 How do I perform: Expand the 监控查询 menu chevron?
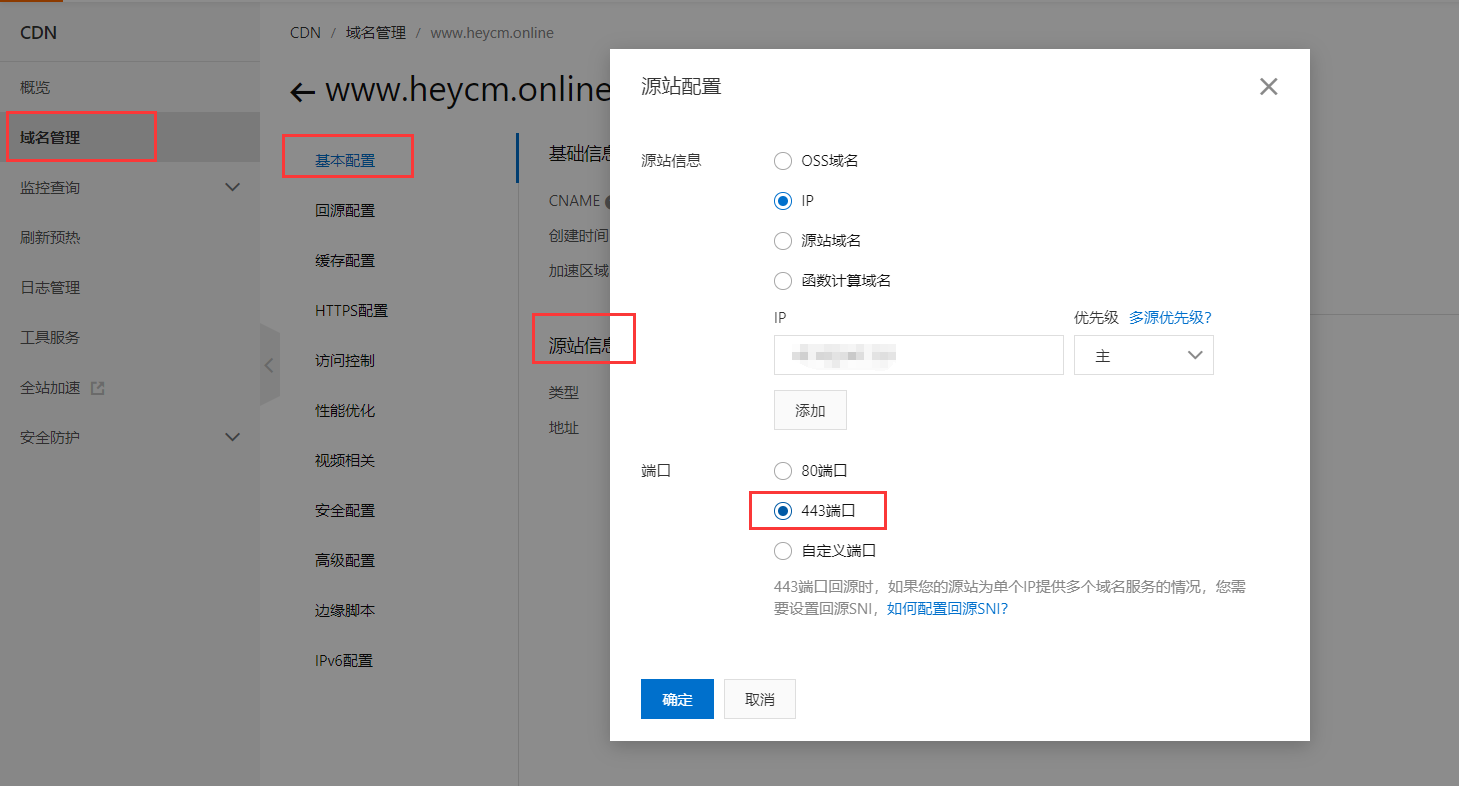(232, 187)
